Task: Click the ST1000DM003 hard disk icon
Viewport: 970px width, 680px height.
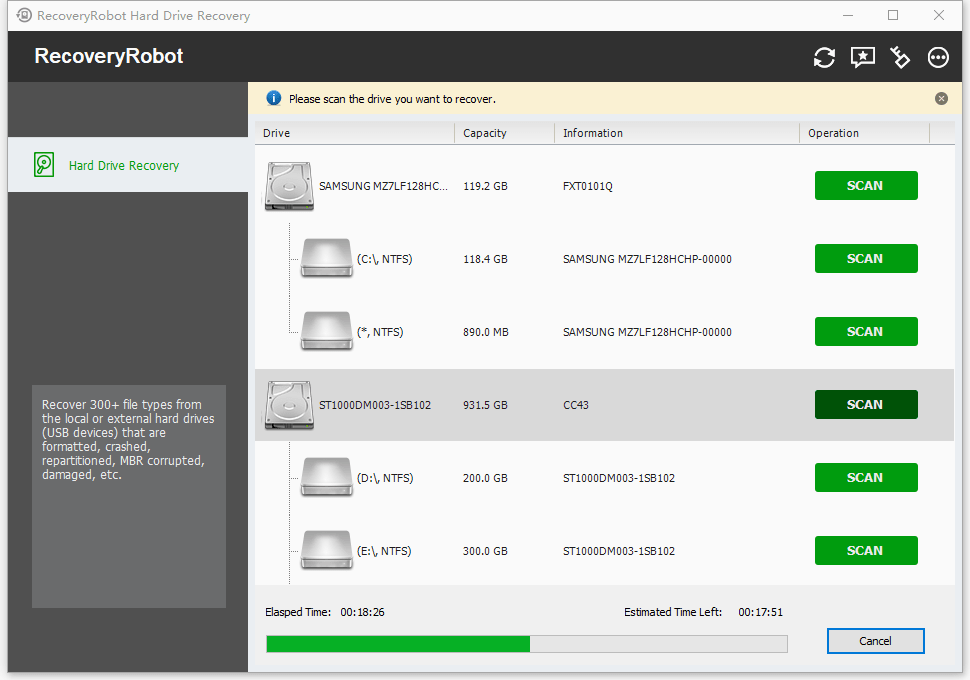Action: 288,404
